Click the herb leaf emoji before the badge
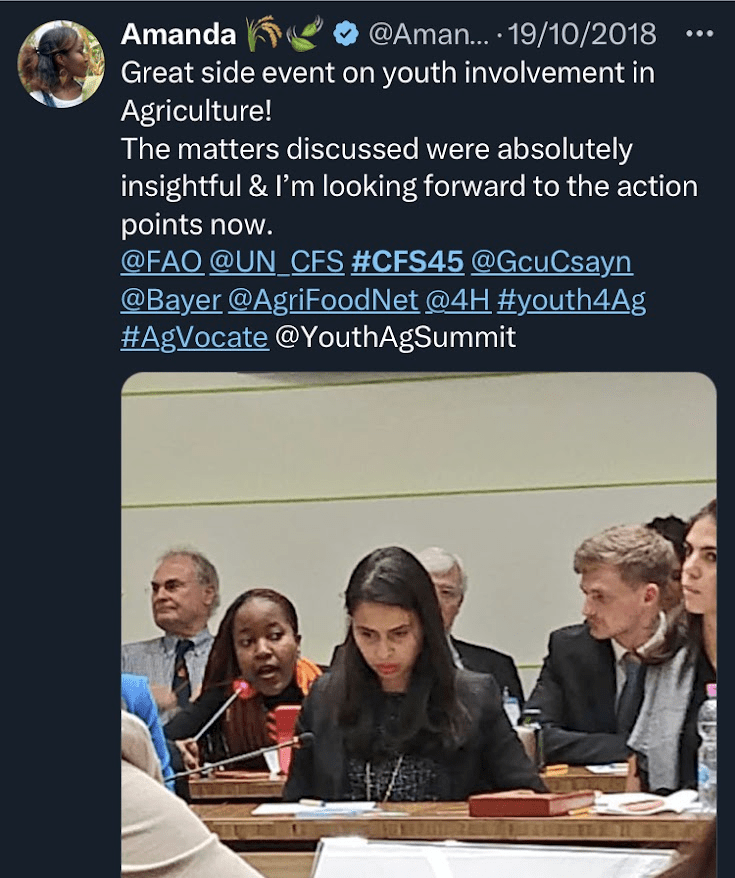 pyautogui.click(x=304, y=34)
